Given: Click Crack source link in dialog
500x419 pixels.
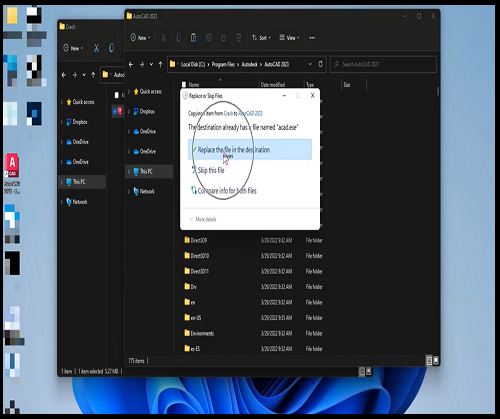Looking at the screenshot, I should click(x=228, y=113).
